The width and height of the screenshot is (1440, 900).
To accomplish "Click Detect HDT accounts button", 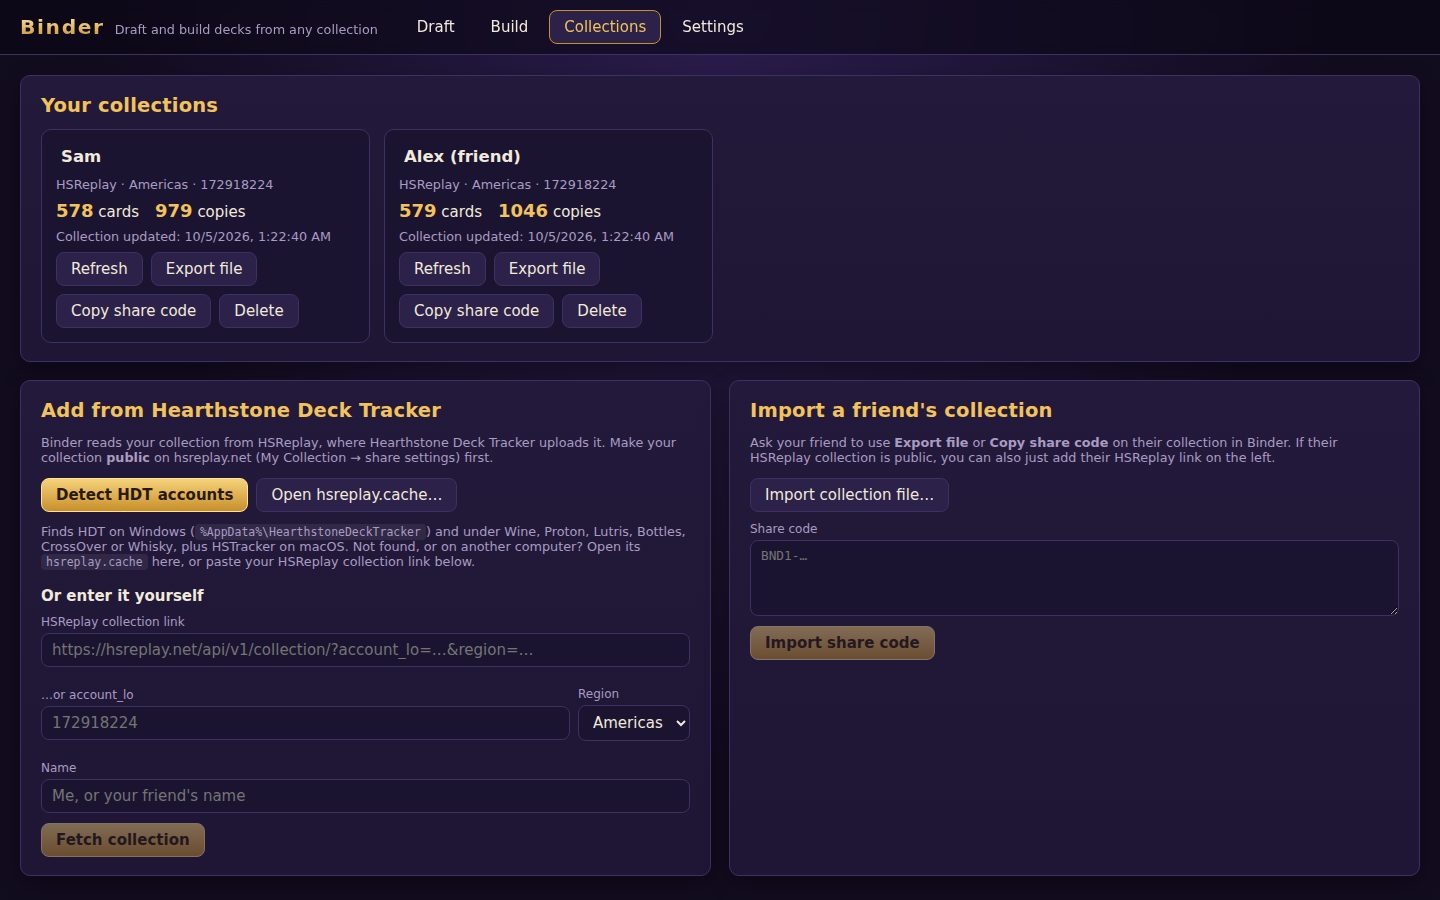I will tap(145, 495).
